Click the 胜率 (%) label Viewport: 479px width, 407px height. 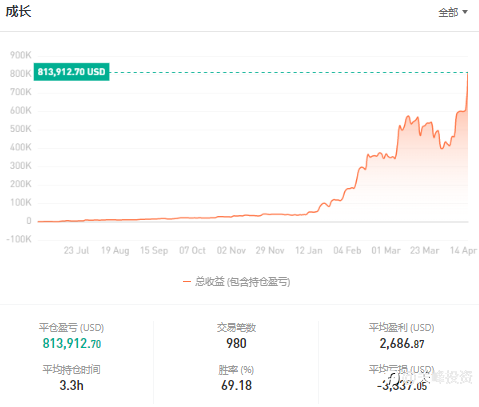[x=236, y=370]
